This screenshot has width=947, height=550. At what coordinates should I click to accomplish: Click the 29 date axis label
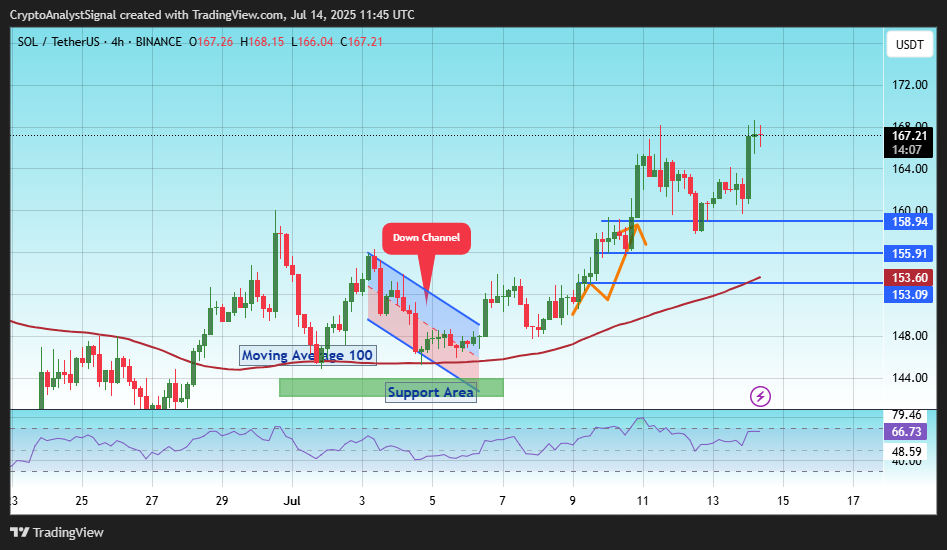pyautogui.click(x=222, y=500)
